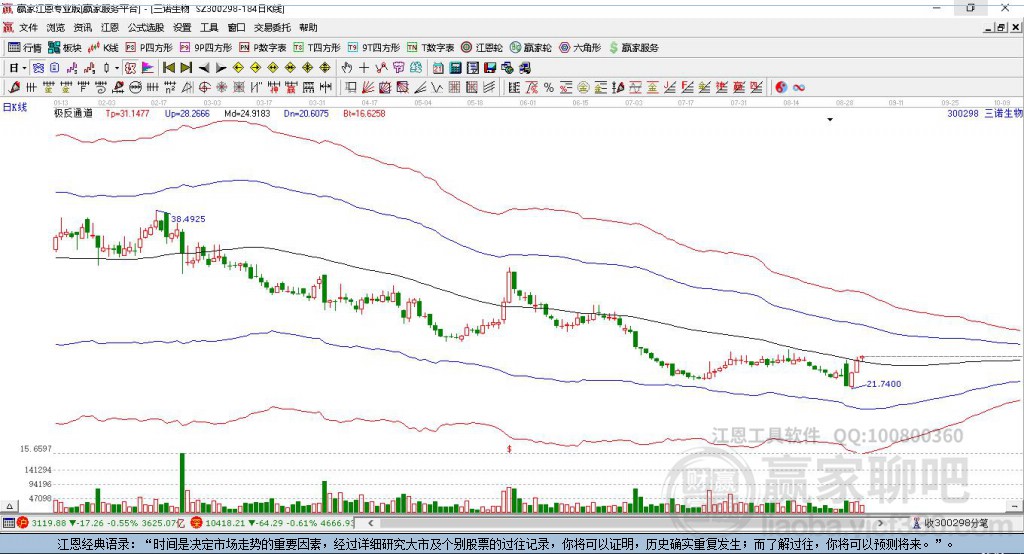The height and width of the screenshot is (554, 1024).
Task: Open the 帮助 menu
Action: (x=308, y=27)
